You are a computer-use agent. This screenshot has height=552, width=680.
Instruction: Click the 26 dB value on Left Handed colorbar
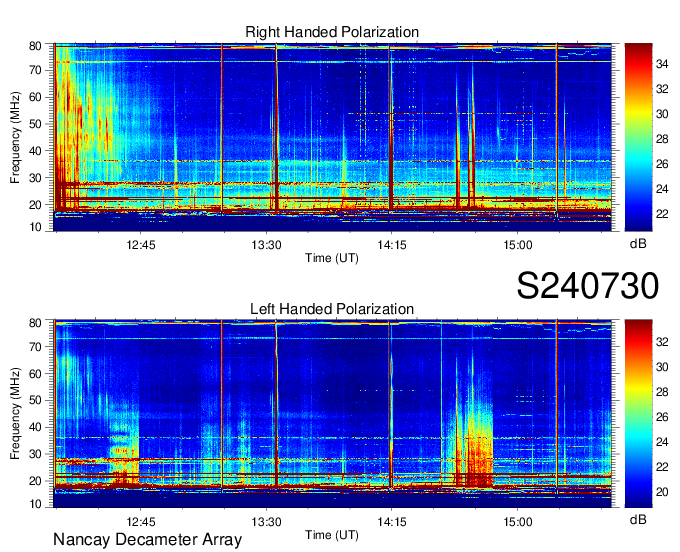coord(662,417)
